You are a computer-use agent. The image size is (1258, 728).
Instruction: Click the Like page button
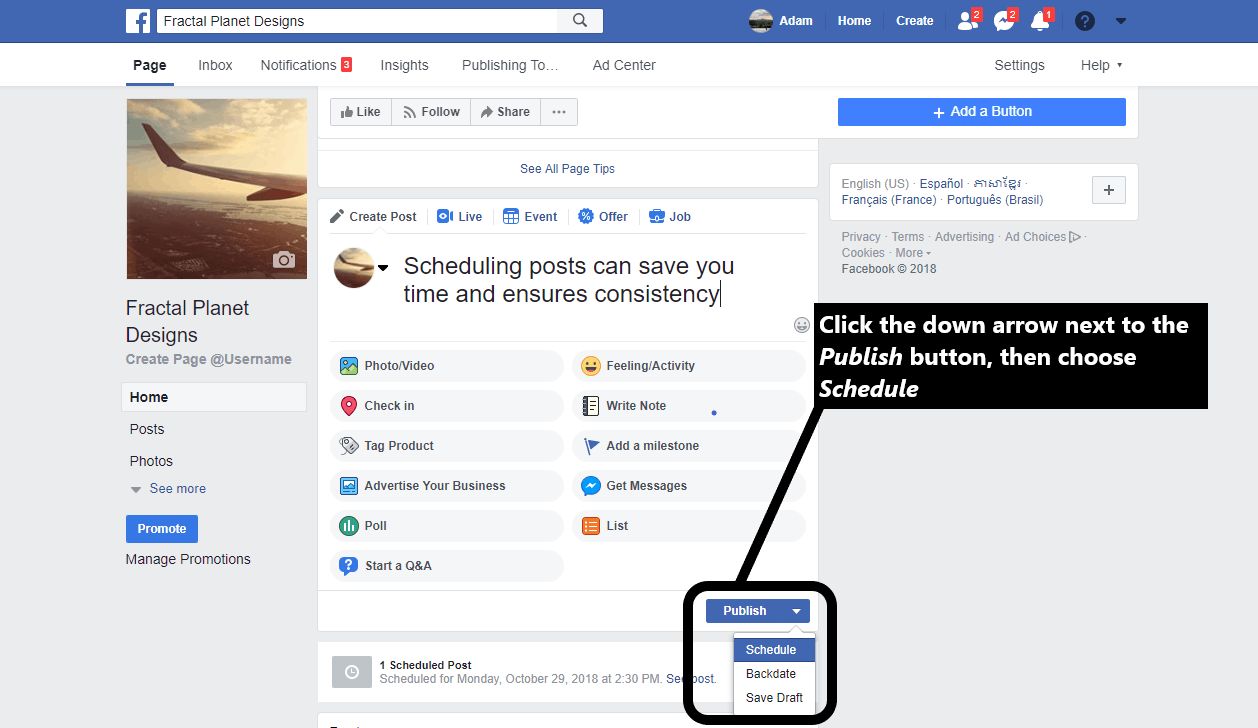click(x=361, y=112)
